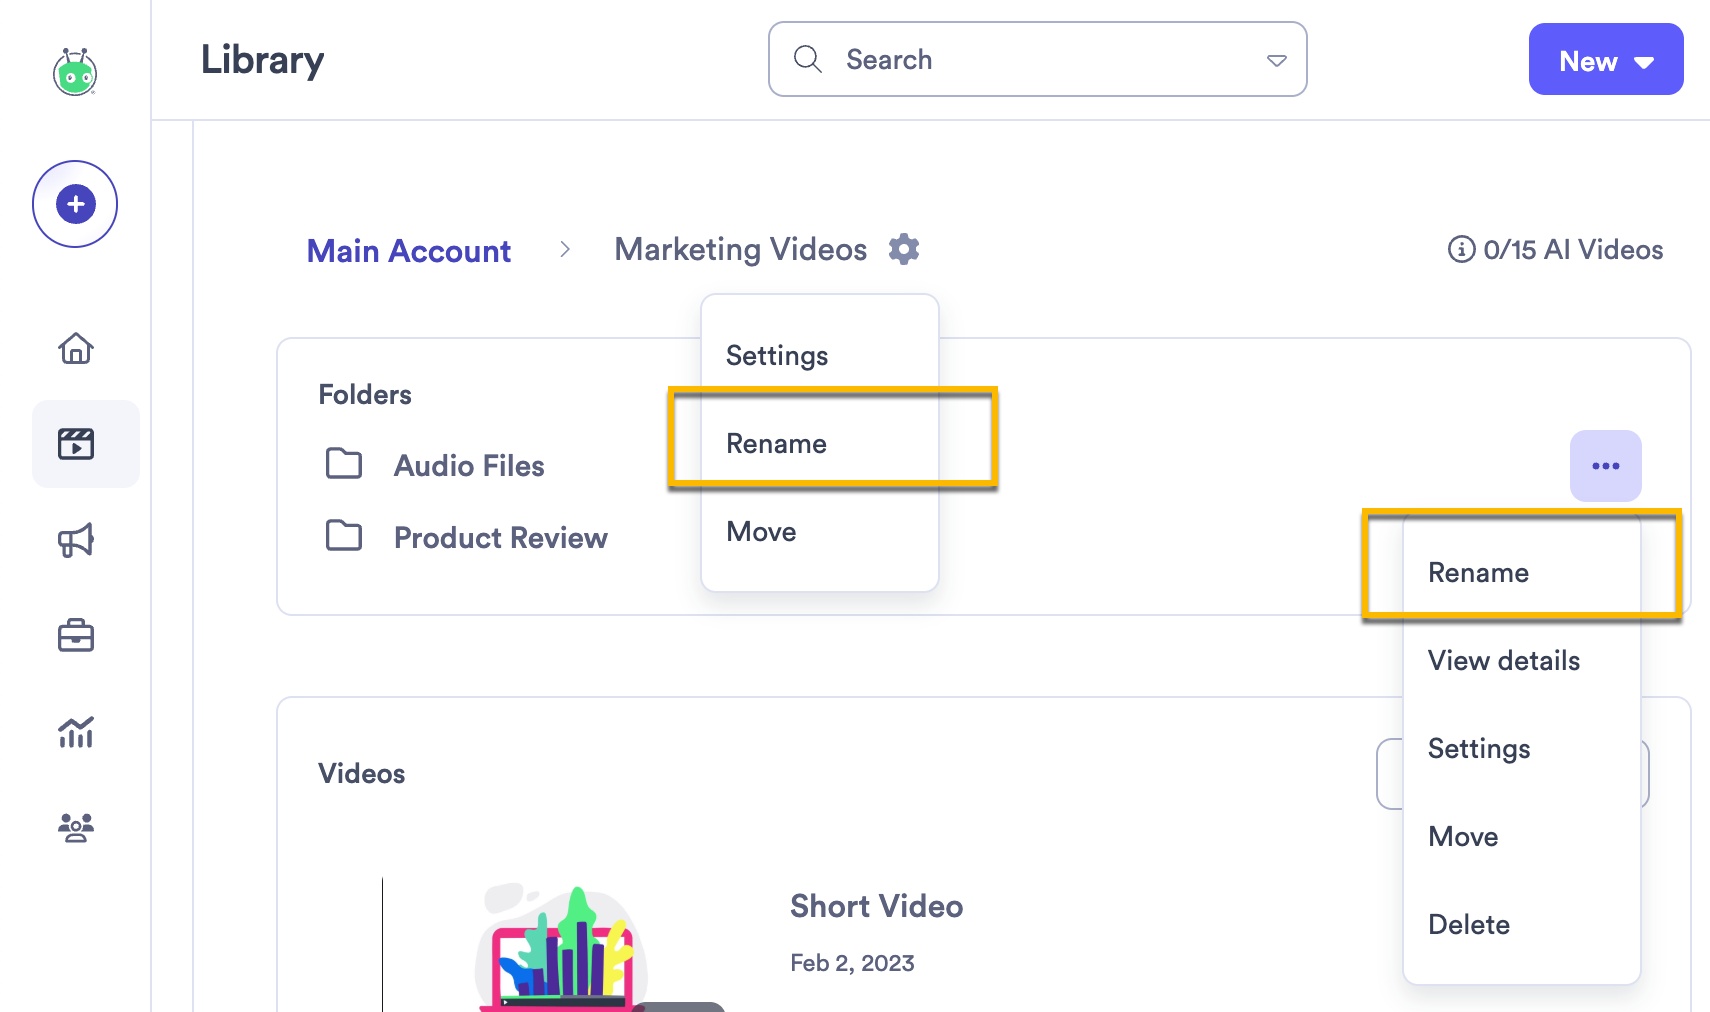
Task: Click the gear icon beside Marketing Videos
Action: (x=904, y=249)
